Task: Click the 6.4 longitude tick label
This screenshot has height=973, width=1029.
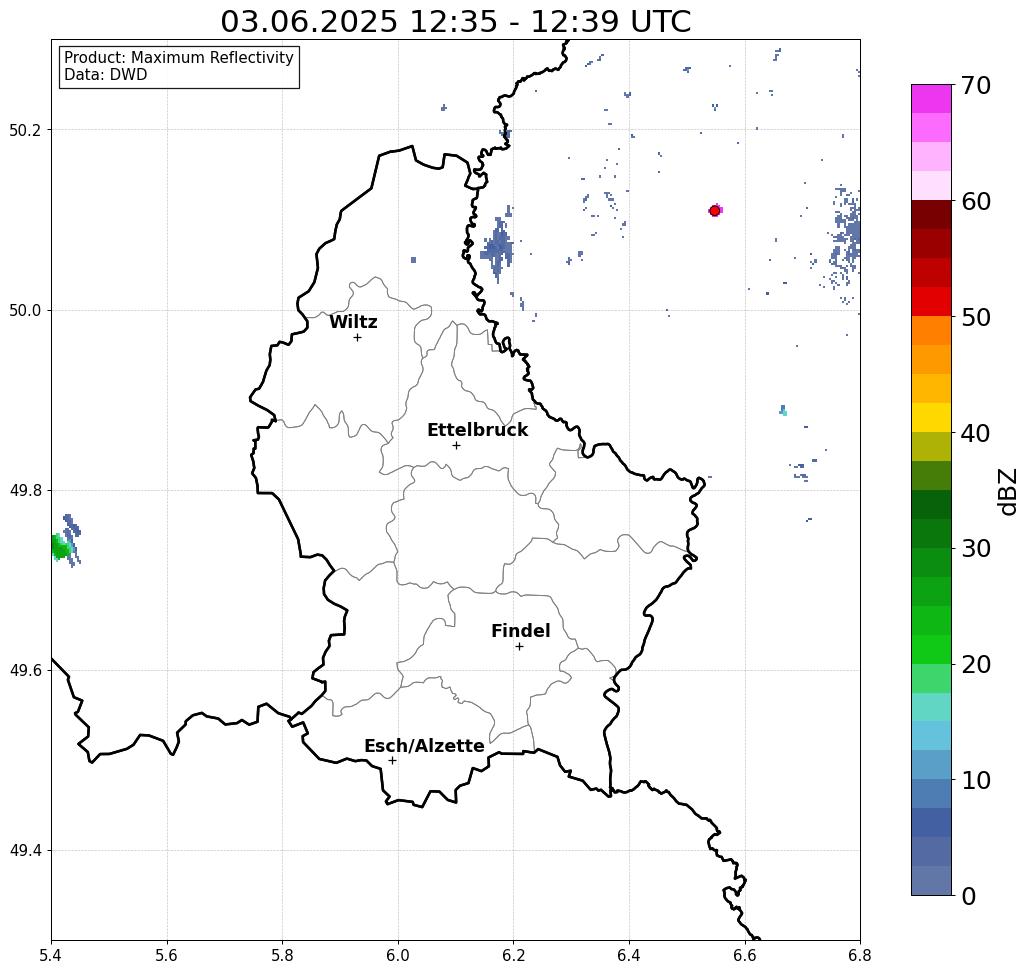Action: click(x=629, y=955)
